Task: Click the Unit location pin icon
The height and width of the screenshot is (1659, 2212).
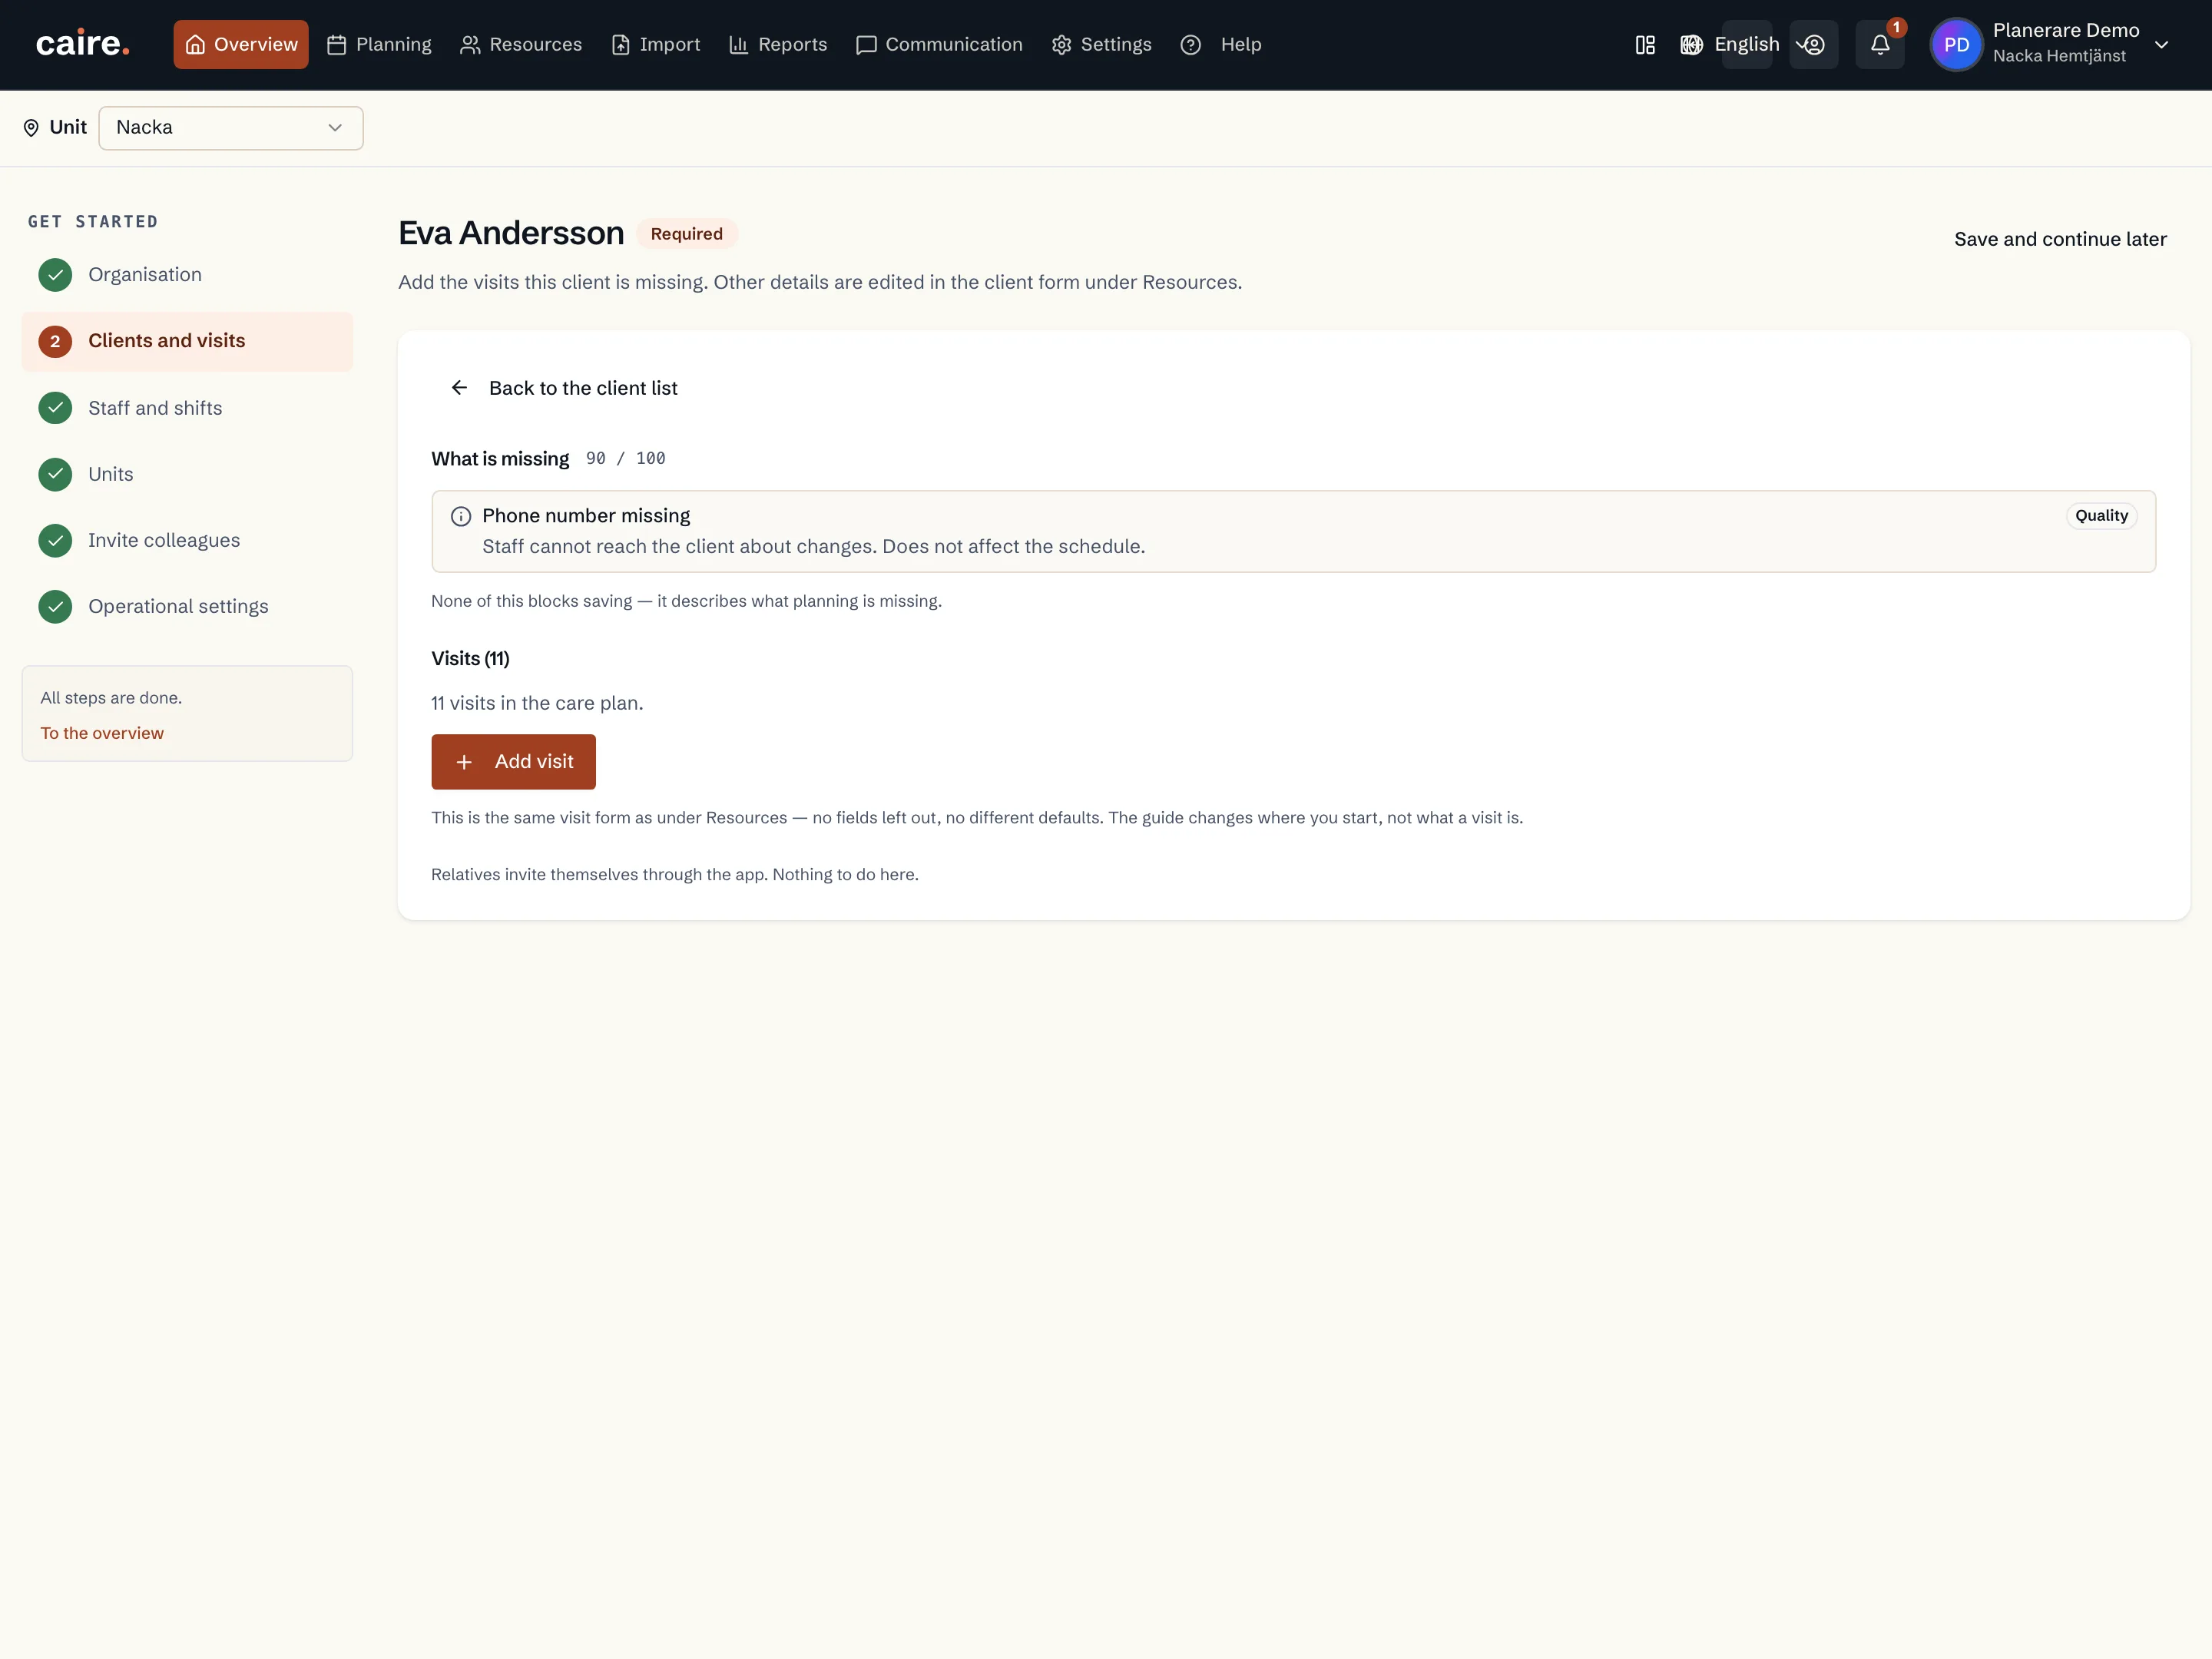Action: [31, 128]
